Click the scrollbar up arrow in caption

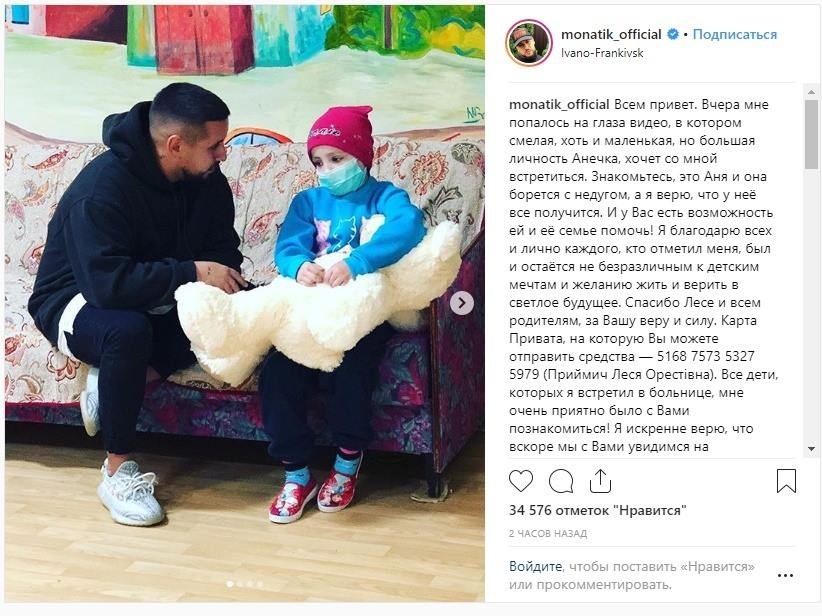(811, 92)
